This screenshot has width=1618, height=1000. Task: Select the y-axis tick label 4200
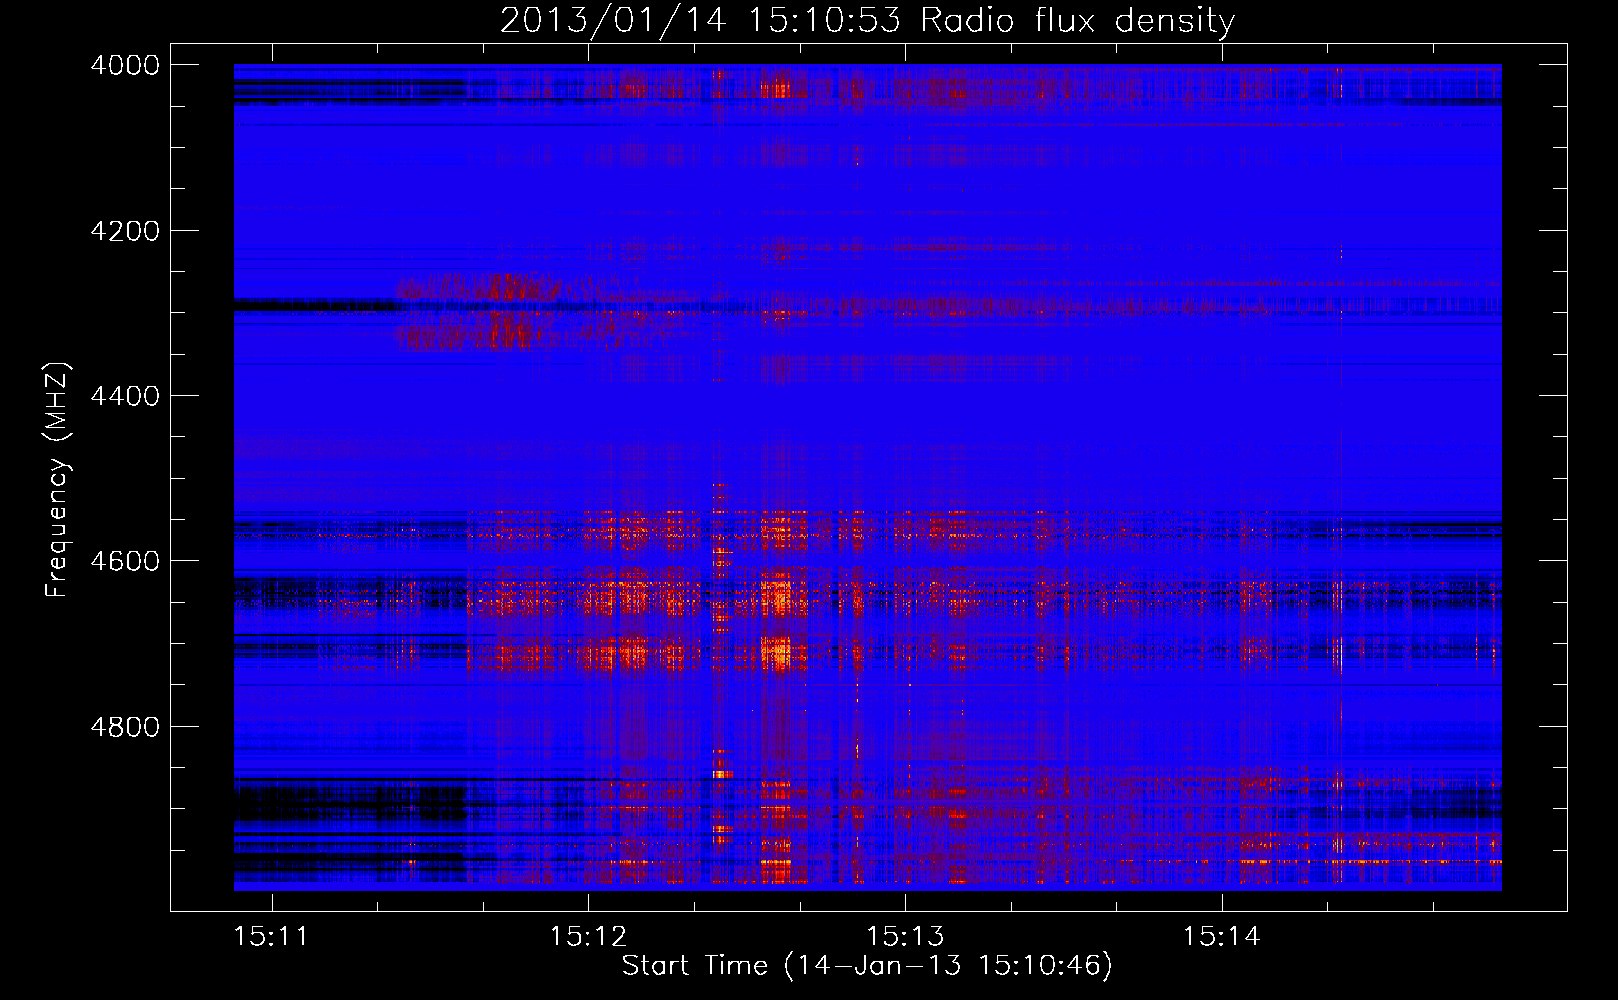pyautogui.click(x=125, y=231)
